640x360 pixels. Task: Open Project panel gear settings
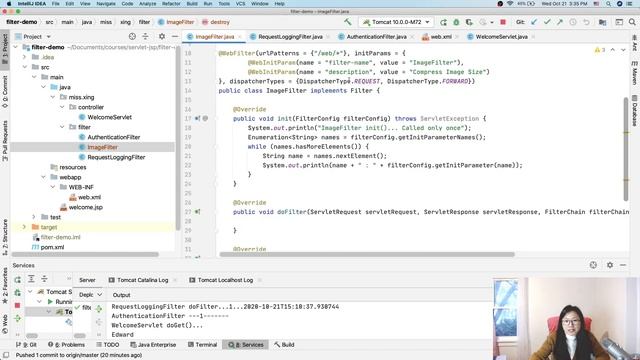[162, 36]
